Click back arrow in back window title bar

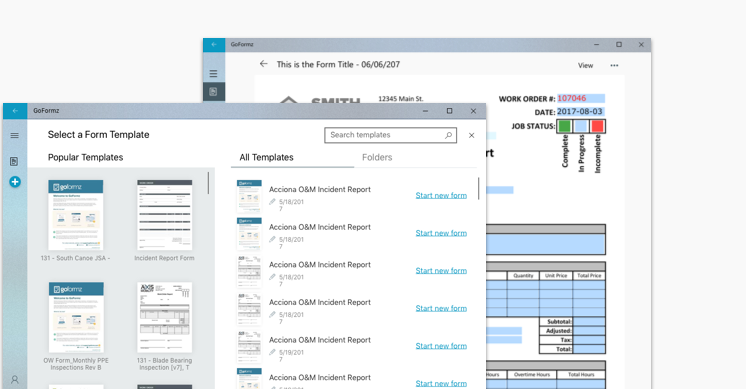point(214,45)
